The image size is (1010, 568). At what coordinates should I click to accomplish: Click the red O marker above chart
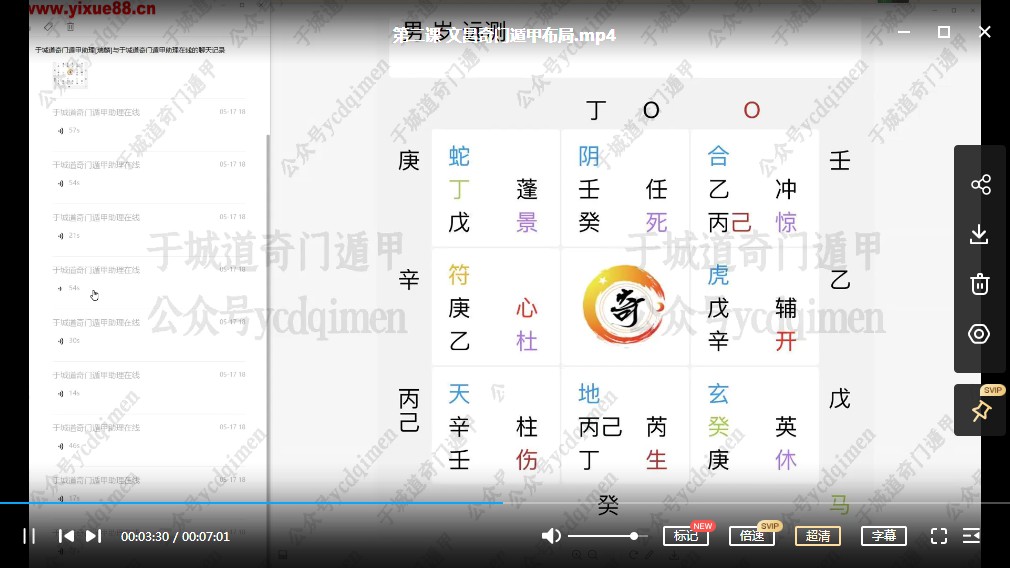tap(752, 110)
